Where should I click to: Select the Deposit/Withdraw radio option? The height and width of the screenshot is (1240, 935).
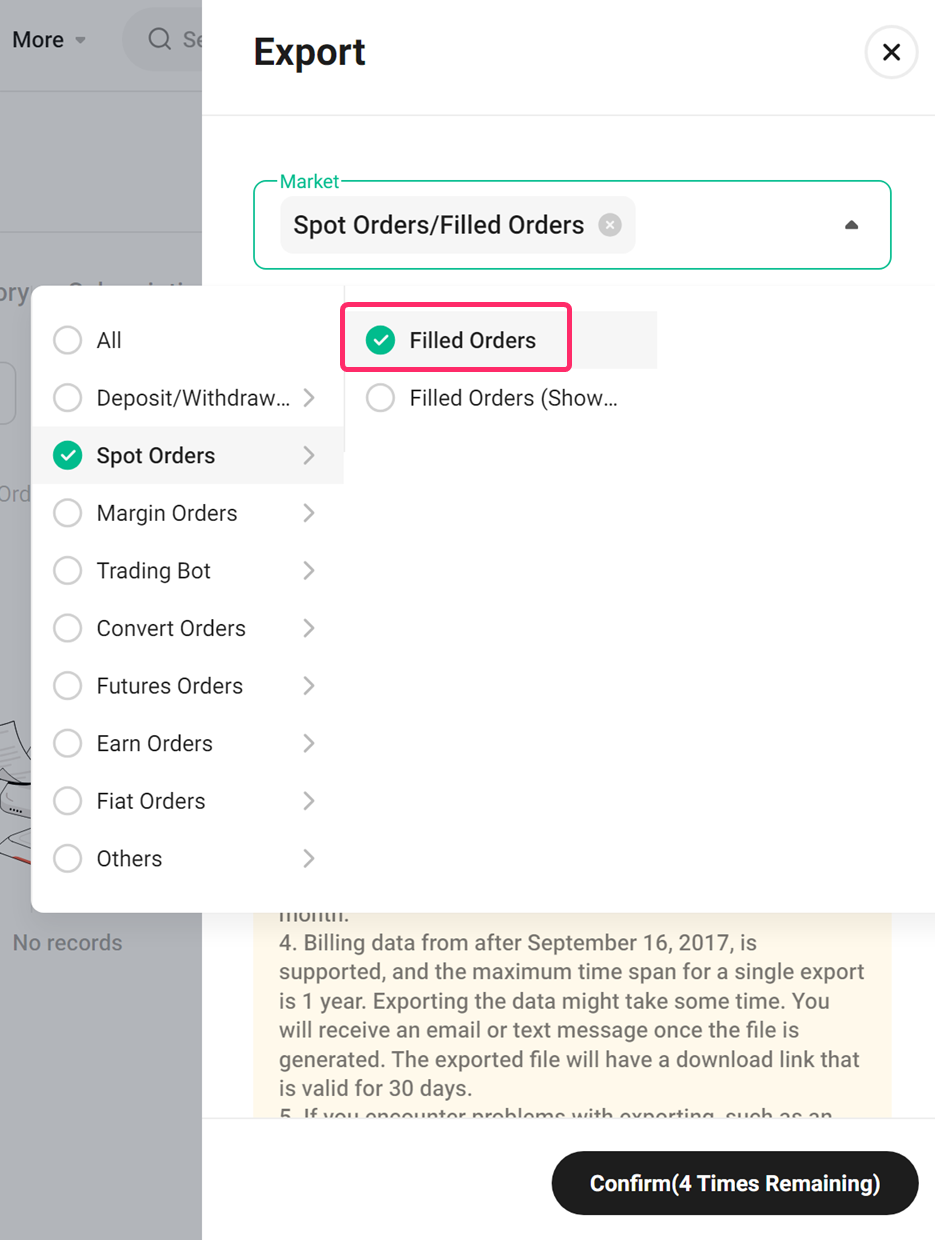pyautogui.click(x=67, y=398)
